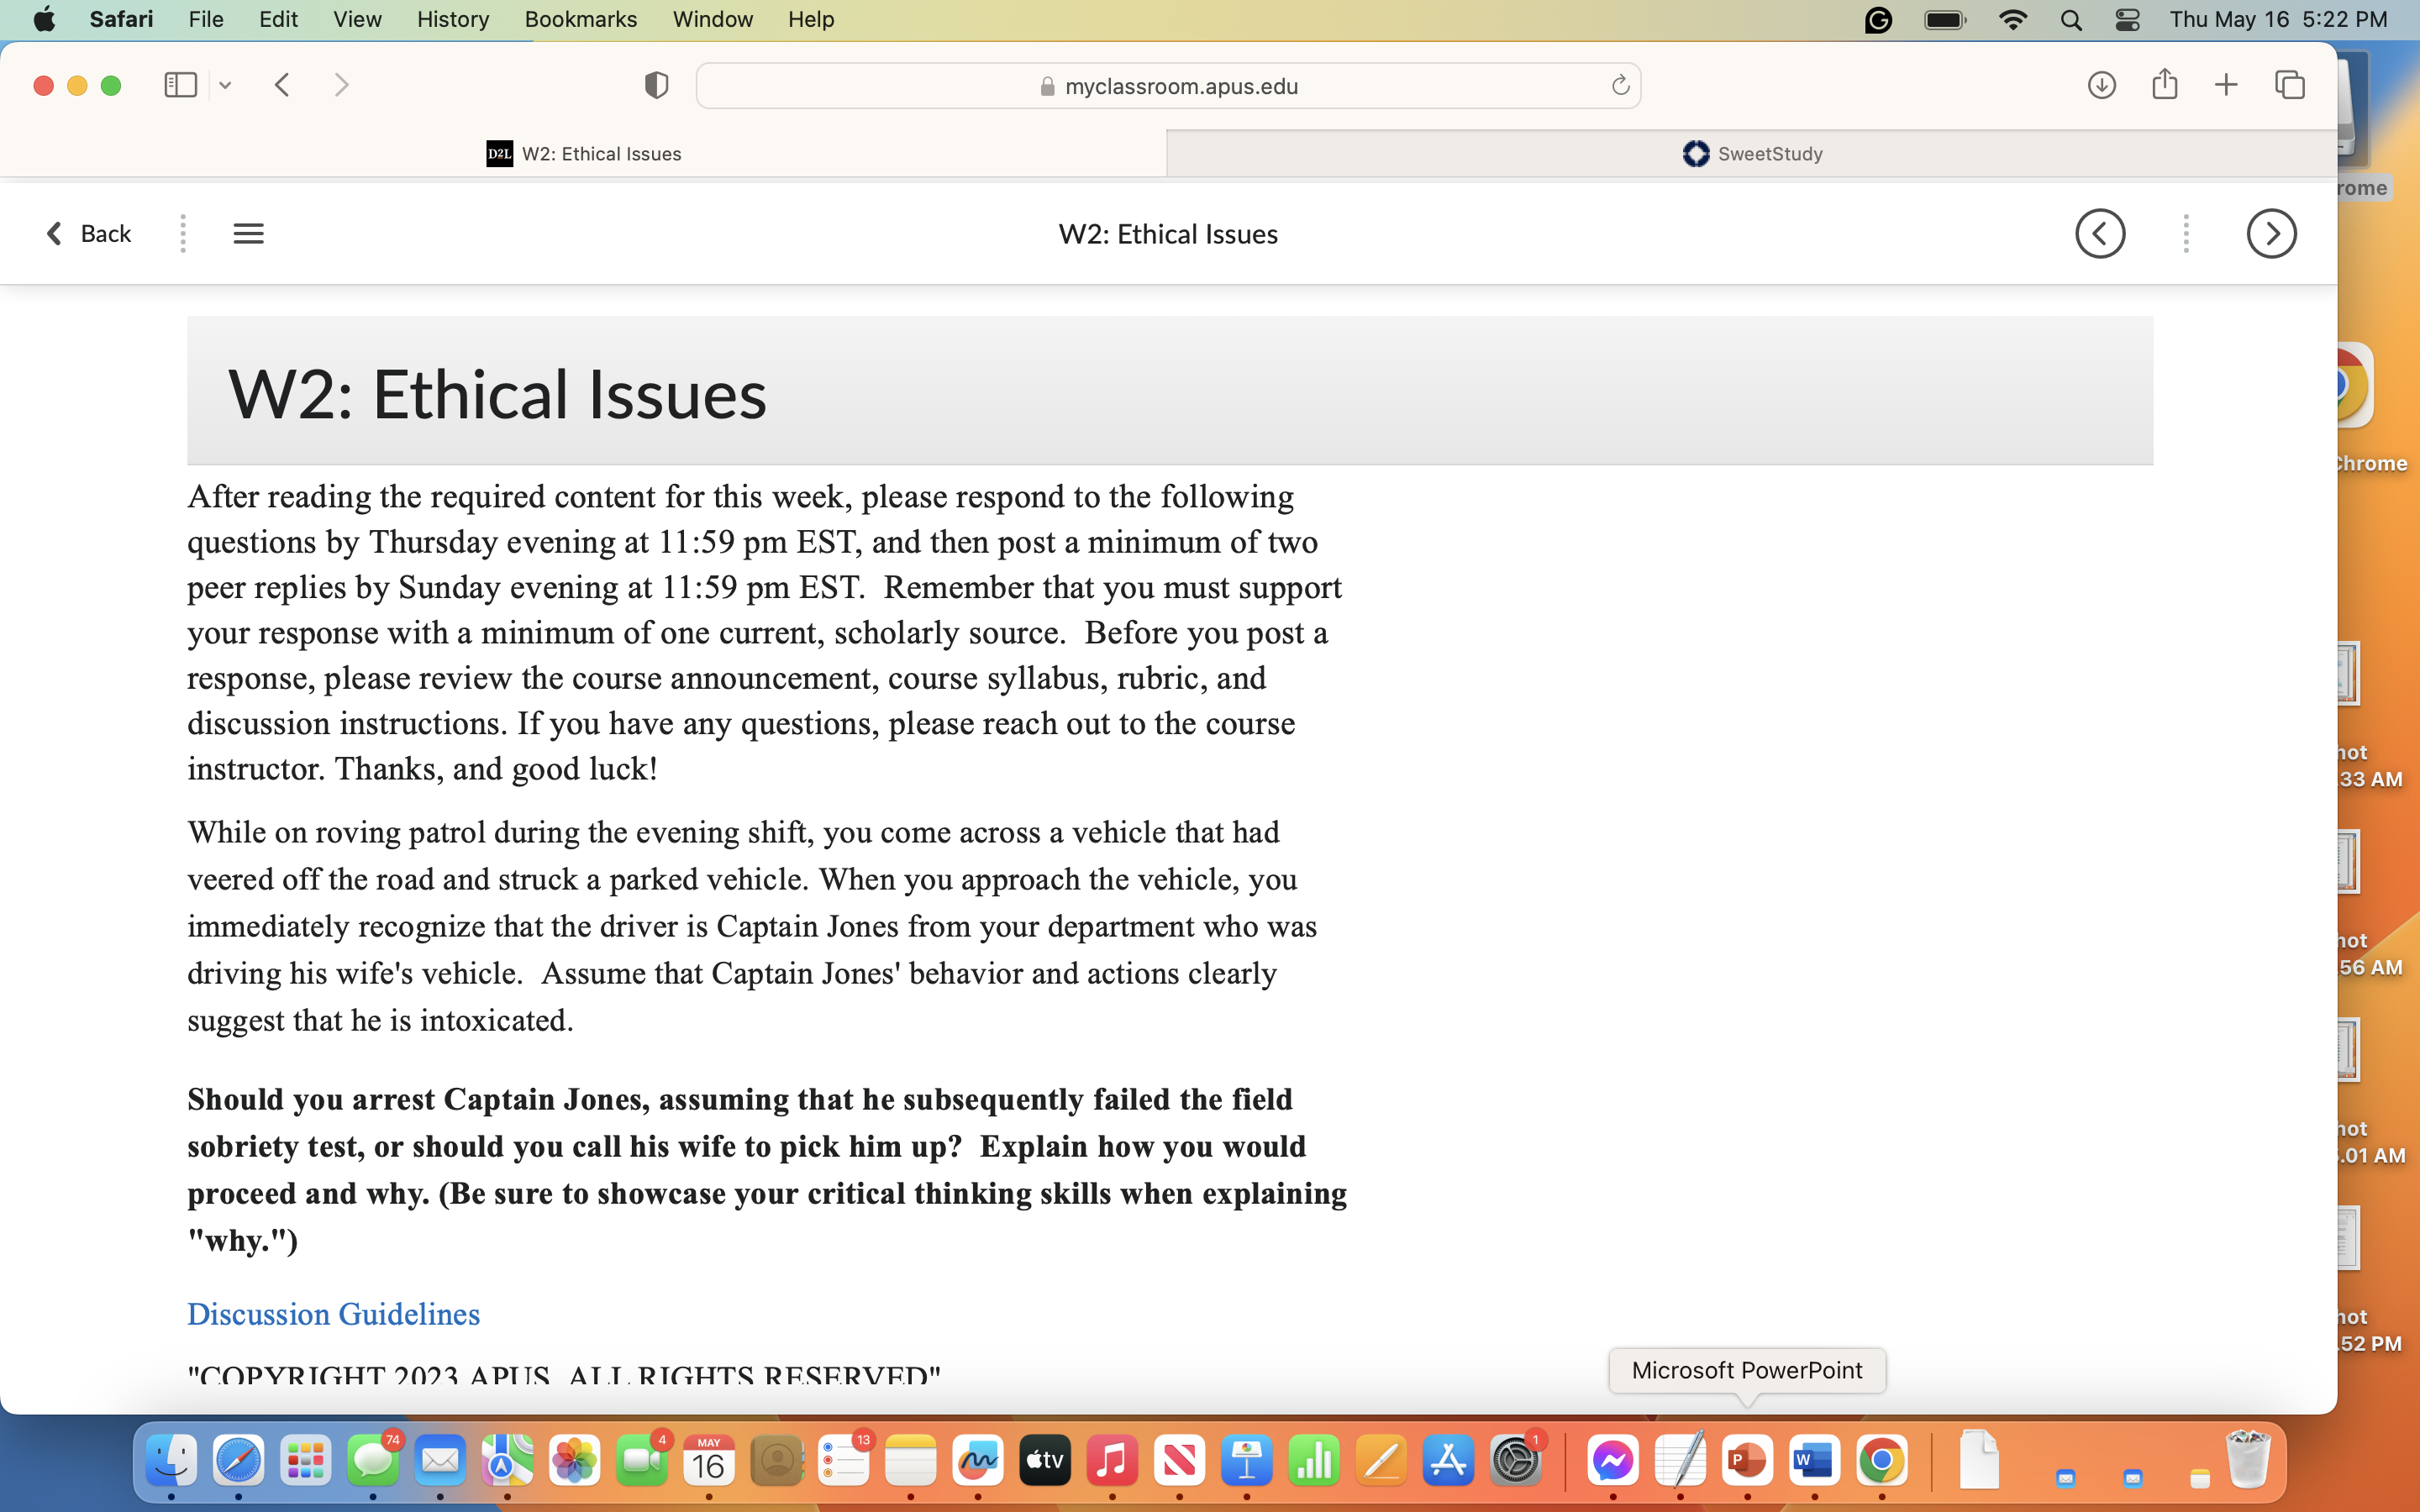
Task: Open the Safari menu
Action: pyautogui.click(x=121, y=19)
